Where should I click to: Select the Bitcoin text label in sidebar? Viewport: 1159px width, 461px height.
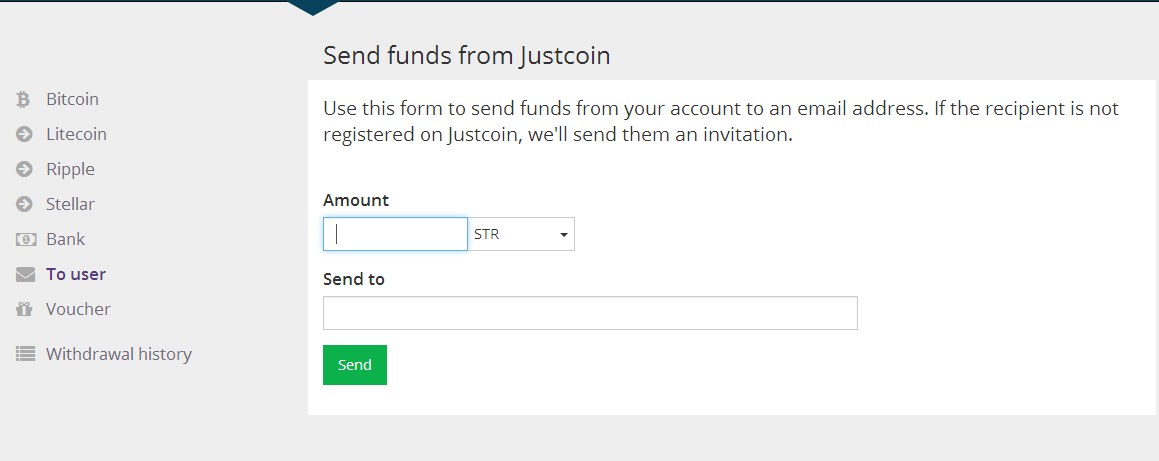72,100
